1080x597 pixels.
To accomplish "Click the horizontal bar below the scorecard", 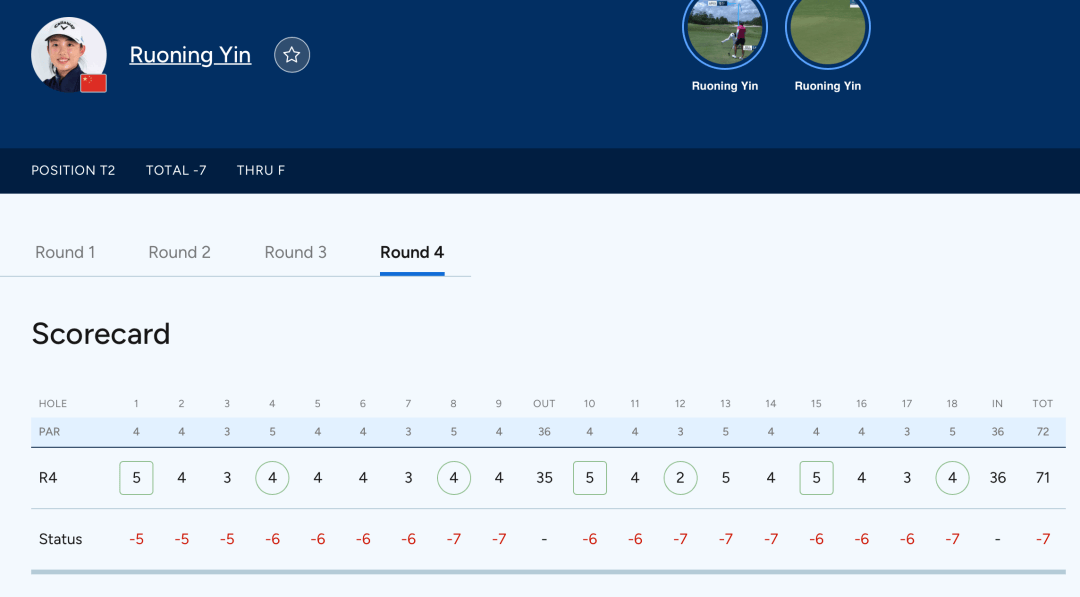I will coord(548,572).
